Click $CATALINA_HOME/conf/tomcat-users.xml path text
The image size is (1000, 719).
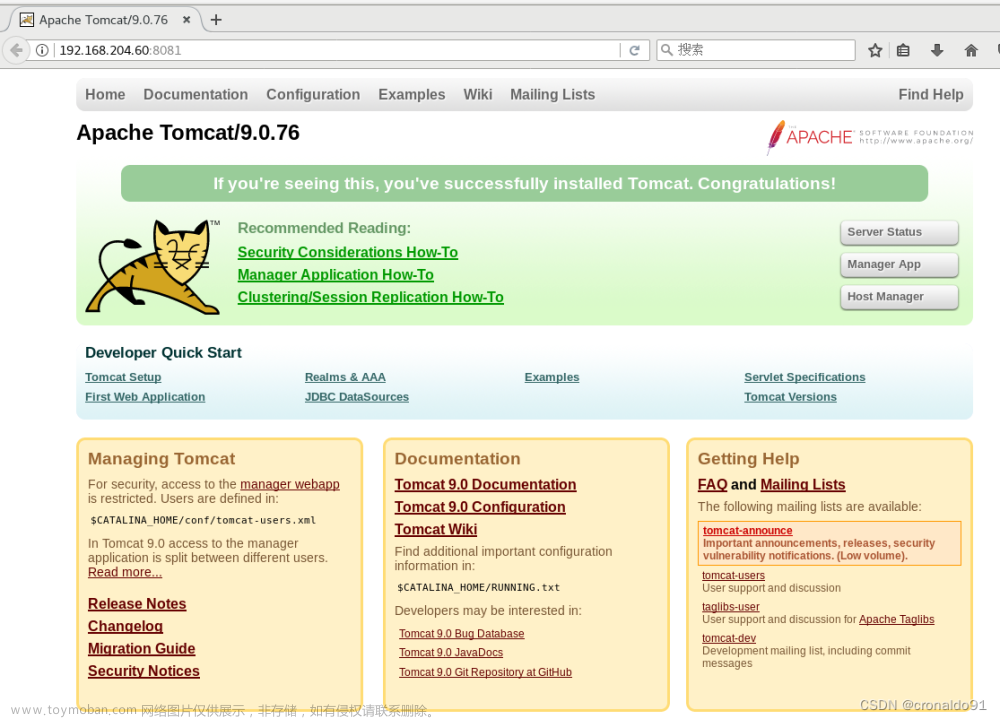point(203,521)
